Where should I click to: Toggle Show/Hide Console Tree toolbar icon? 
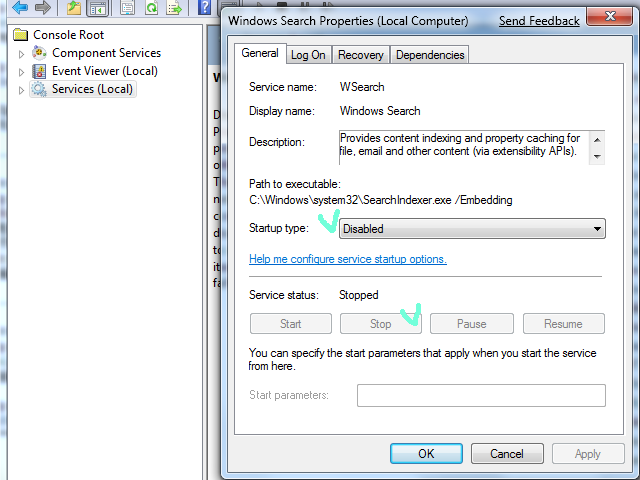[98, 7]
